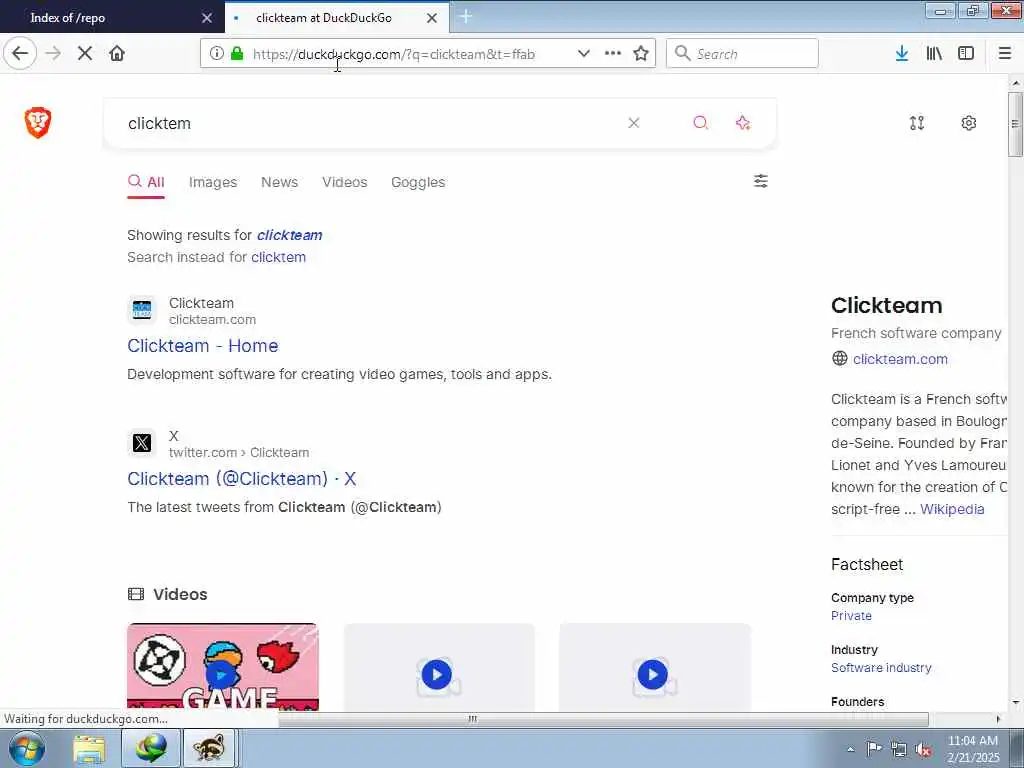1024x768 pixels.
Task: Open a new browser tab
Action: (x=466, y=17)
